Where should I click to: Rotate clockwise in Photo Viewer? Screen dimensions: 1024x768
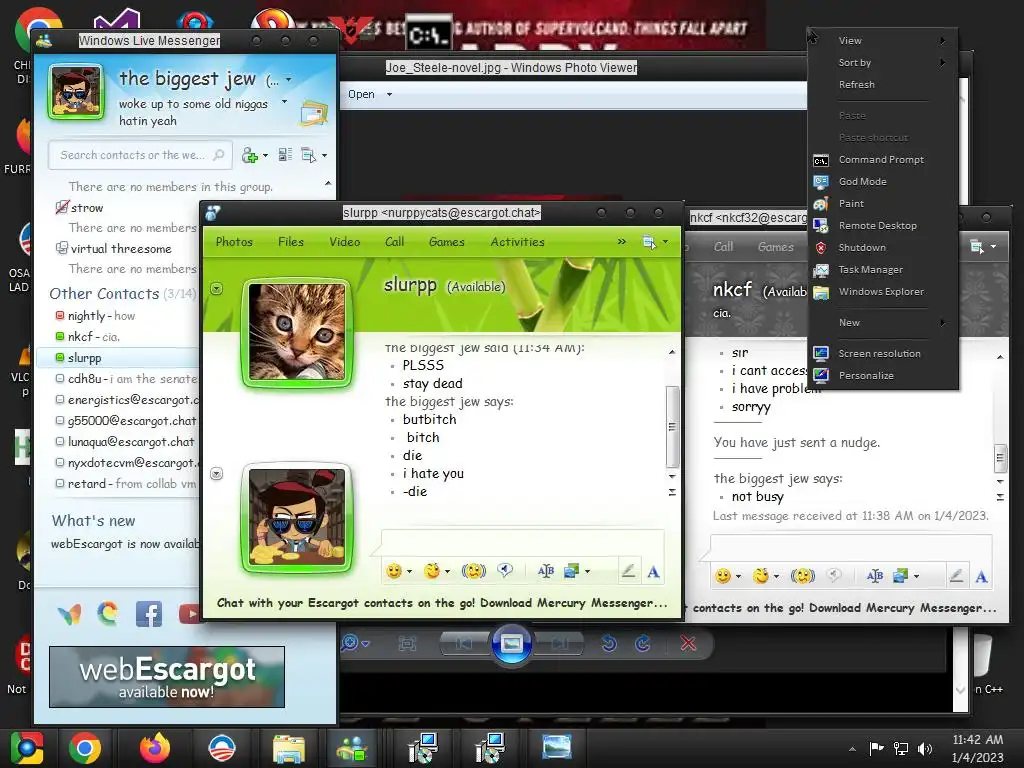coord(643,644)
